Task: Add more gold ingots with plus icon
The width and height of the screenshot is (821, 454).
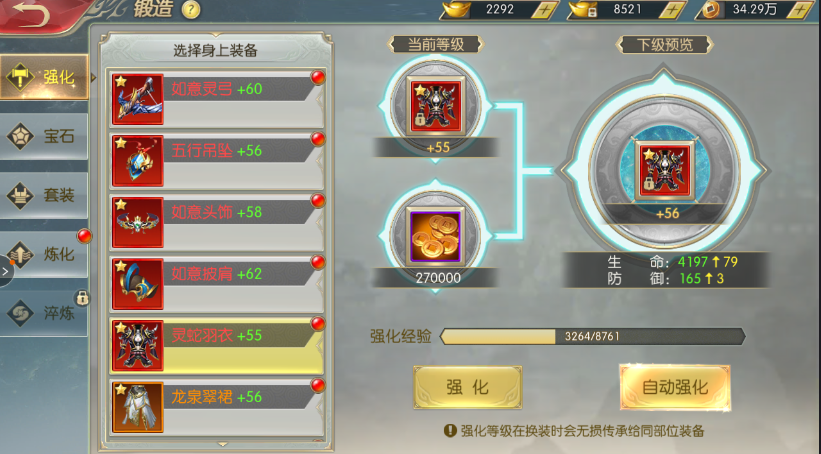Action: click(545, 9)
